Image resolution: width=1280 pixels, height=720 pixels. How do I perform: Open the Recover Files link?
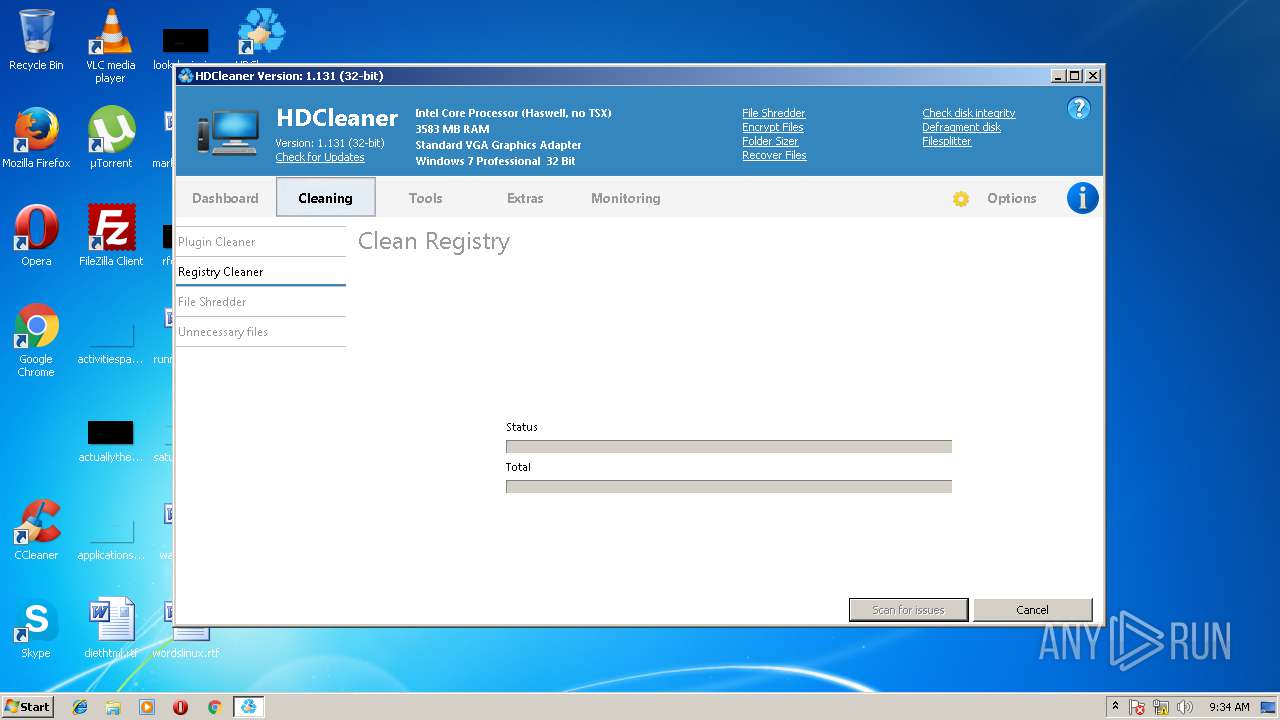pos(774,155)
